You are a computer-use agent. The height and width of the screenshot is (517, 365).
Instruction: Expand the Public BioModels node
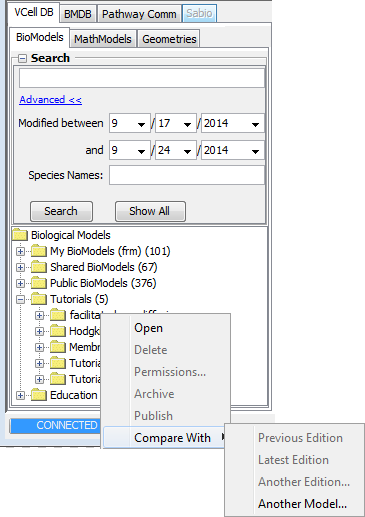tap(20, 283)
